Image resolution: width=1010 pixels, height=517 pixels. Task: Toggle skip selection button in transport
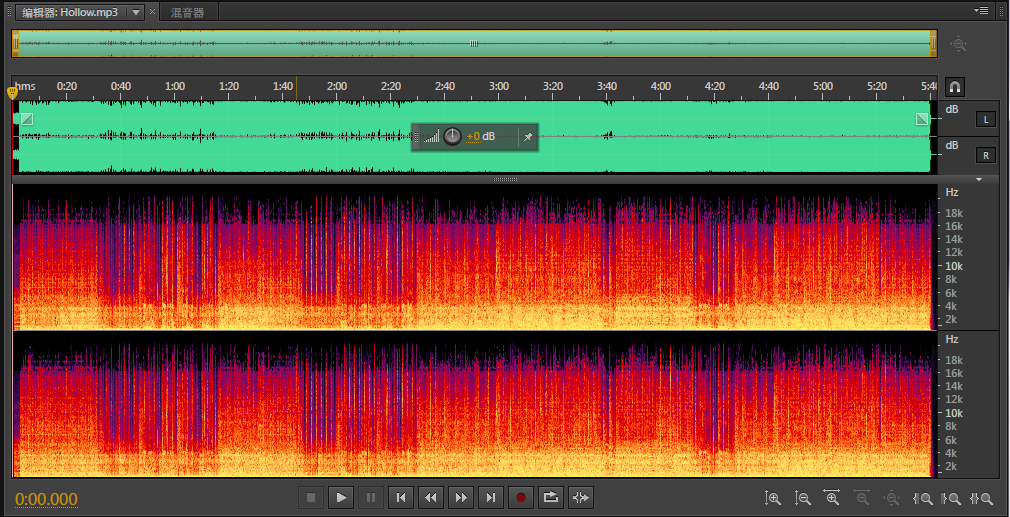[x=580, y=496]
